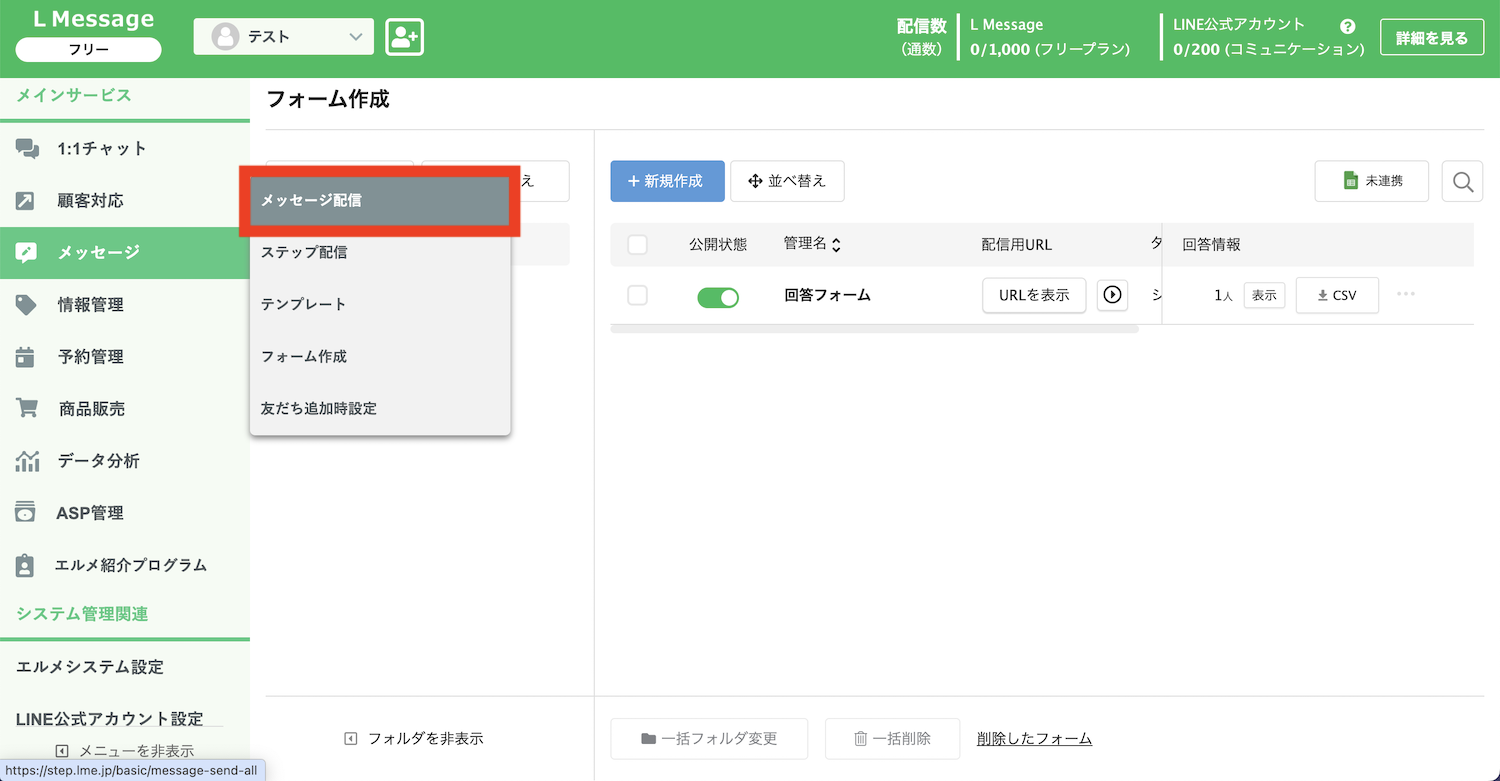Click the 情報管理 tag icon
Image resolution: width=1500 pixels, height=781 pixels.
coord(26,305)
